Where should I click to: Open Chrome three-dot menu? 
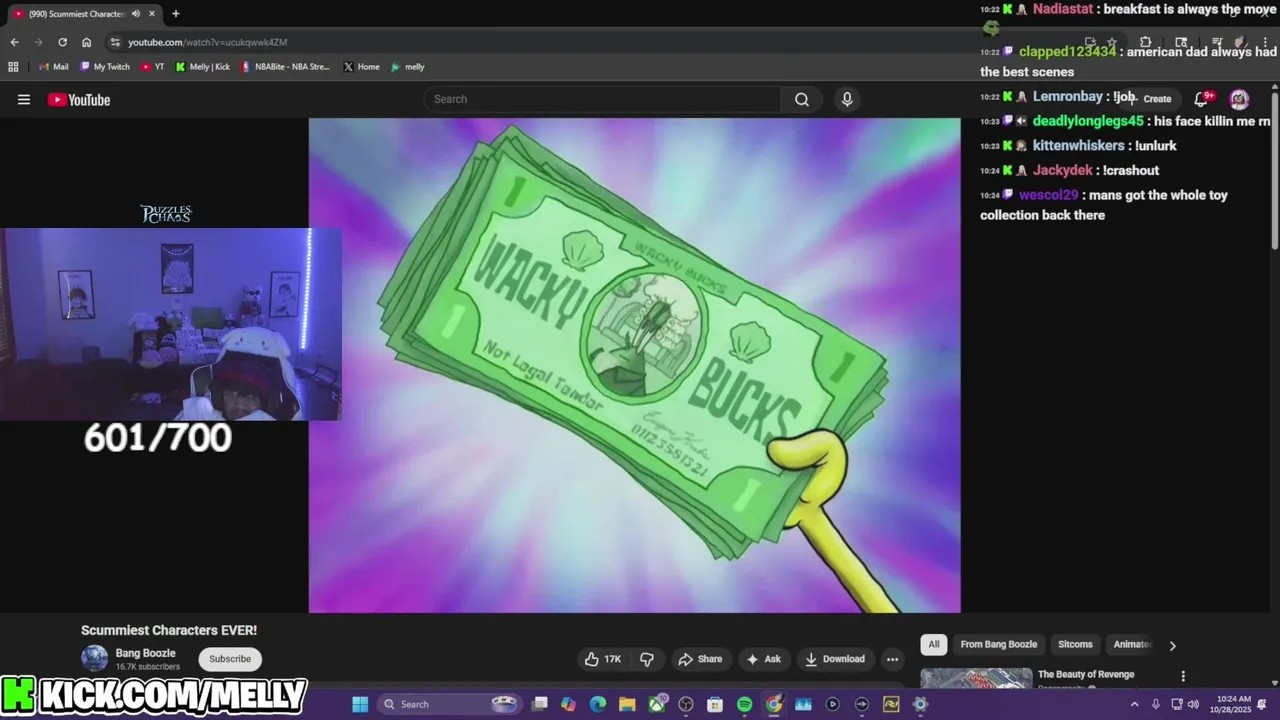point(1266,43)
